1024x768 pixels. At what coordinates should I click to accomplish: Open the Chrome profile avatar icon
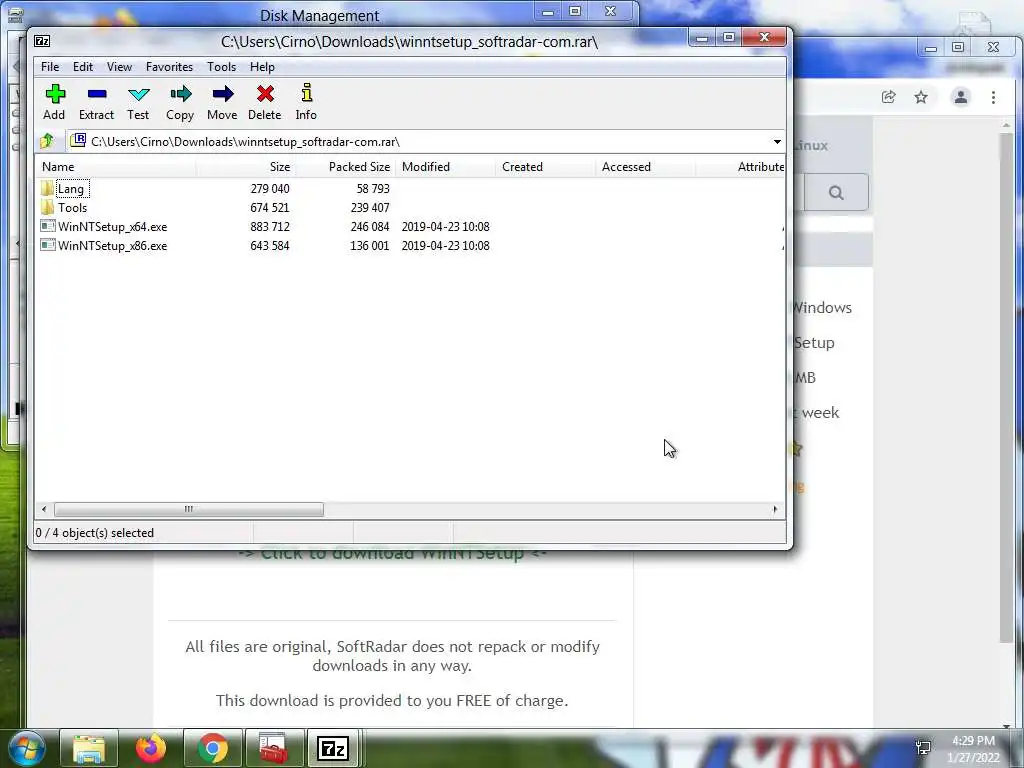[x=961, y=97]
